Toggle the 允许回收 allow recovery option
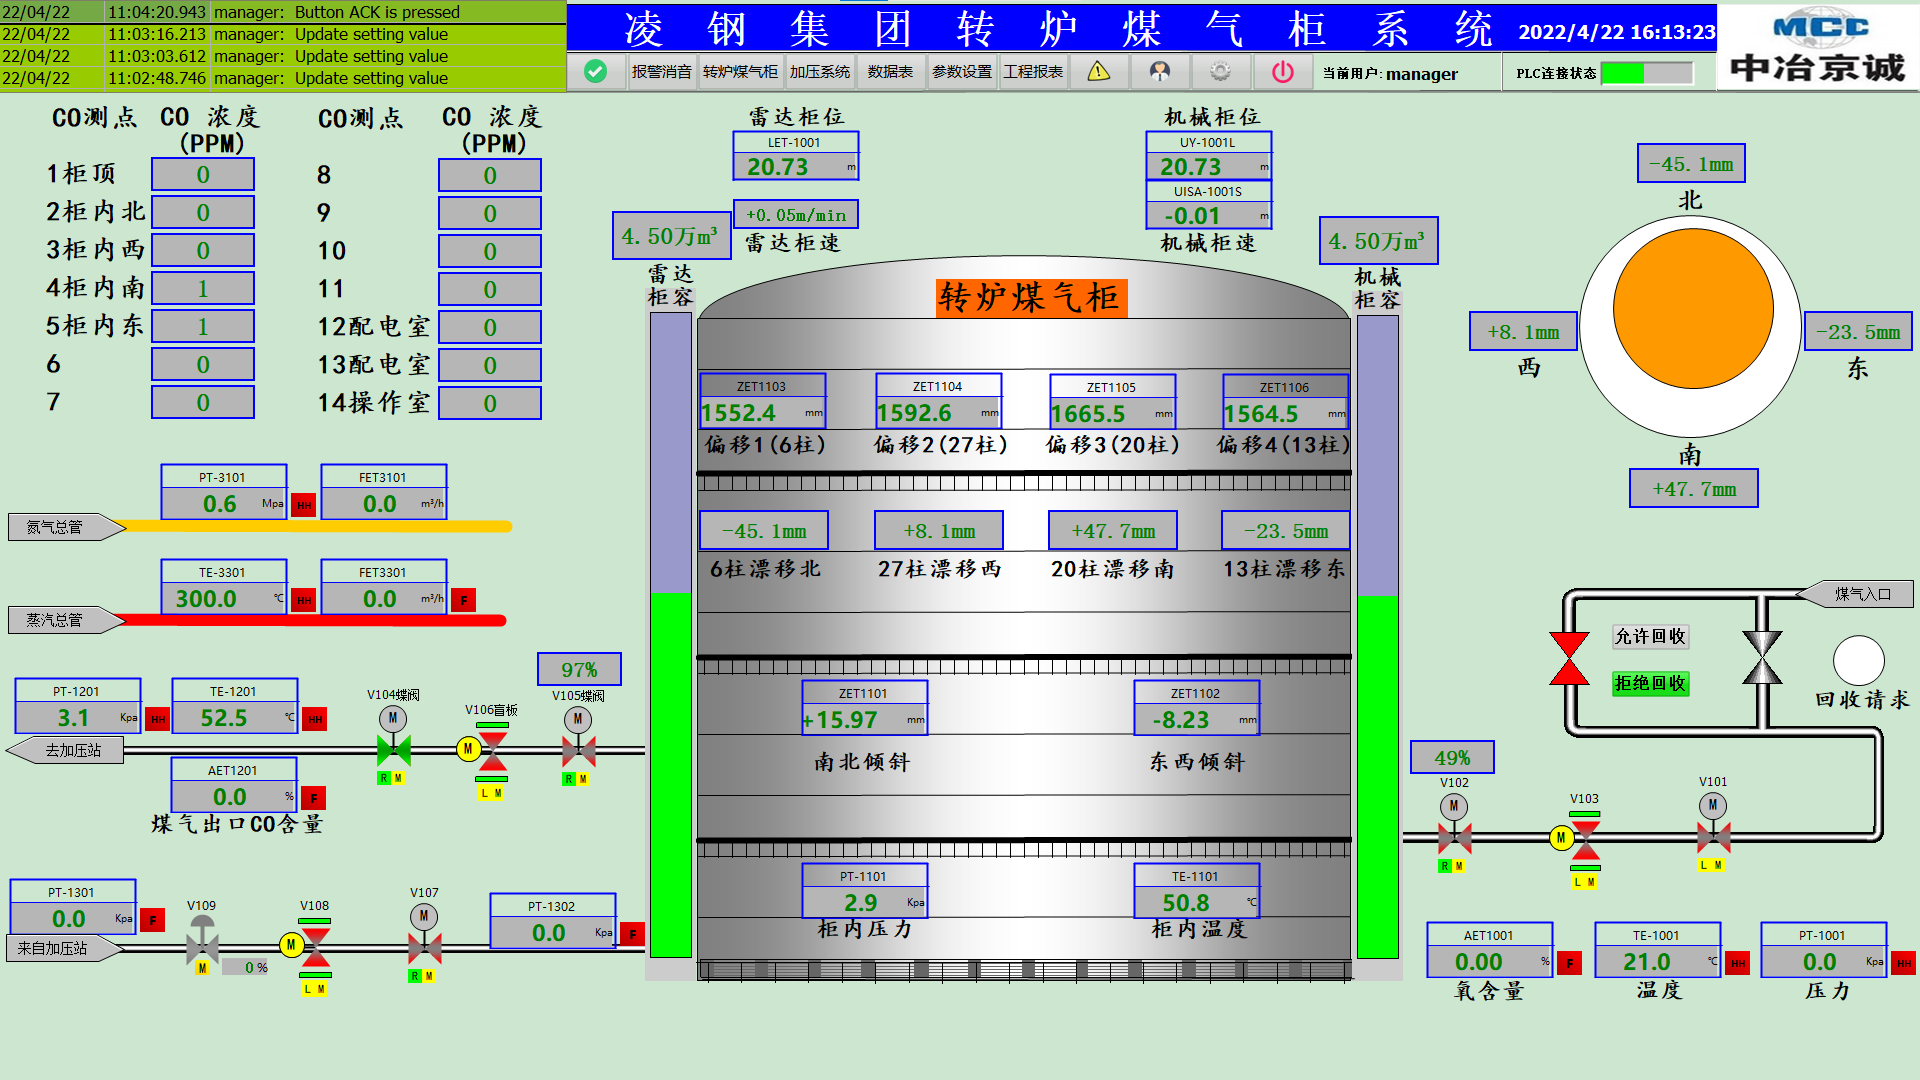 (x=1650, y=637)
